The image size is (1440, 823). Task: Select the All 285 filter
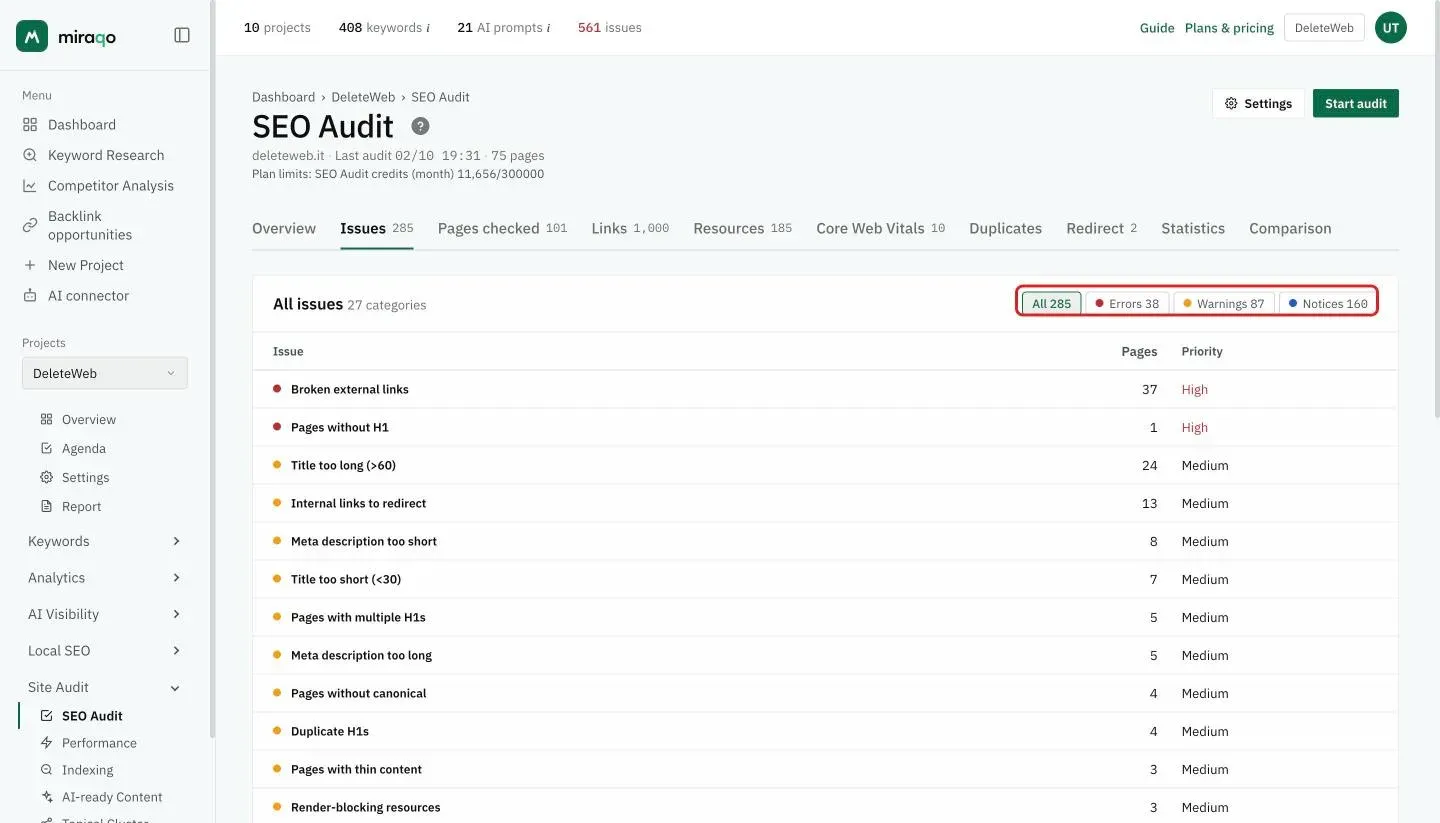point(1051,303)
